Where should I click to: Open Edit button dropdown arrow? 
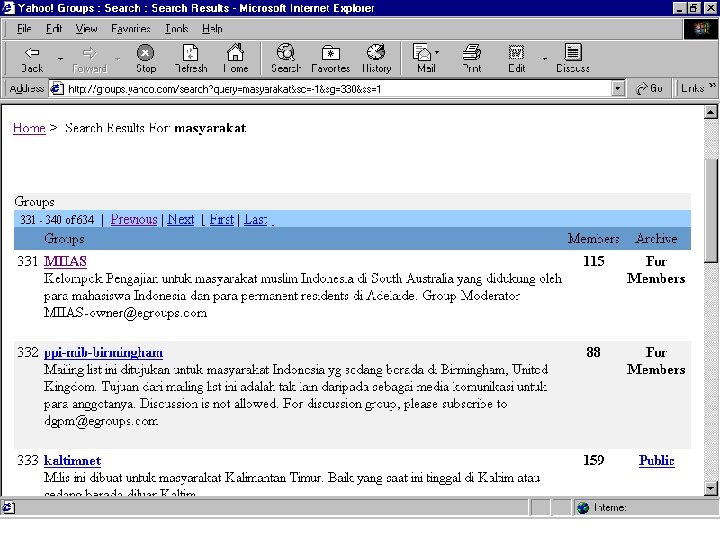pyautogui.click(x=545, y=59)
